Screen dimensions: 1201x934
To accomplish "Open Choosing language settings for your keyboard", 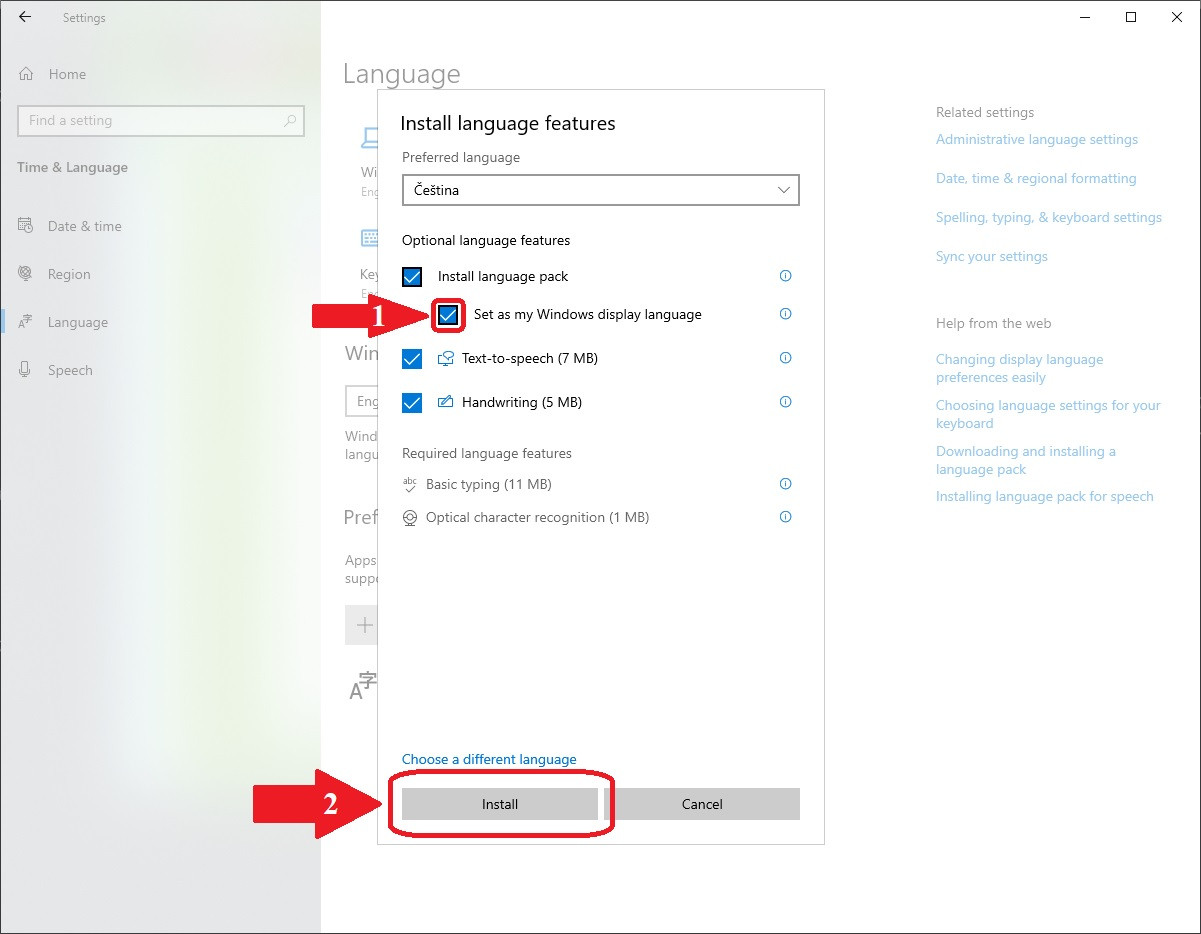I will pyautogui.click(x=1048, y=414).
